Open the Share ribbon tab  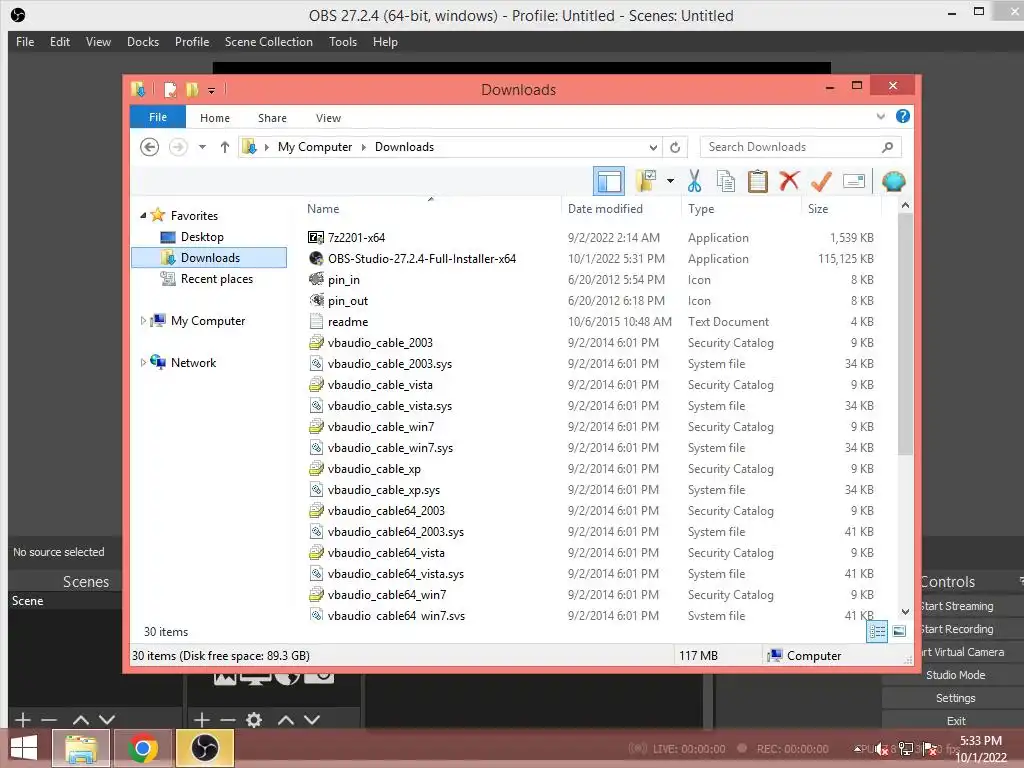point(272,118)
